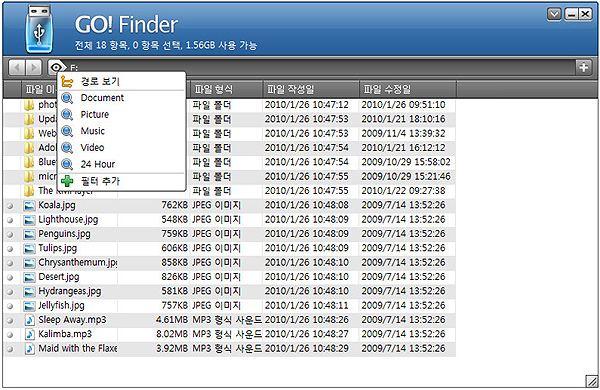Click the 2009/11/4 13:39:32 modified date
The image size is (600, 390).
tap(403, 134)
